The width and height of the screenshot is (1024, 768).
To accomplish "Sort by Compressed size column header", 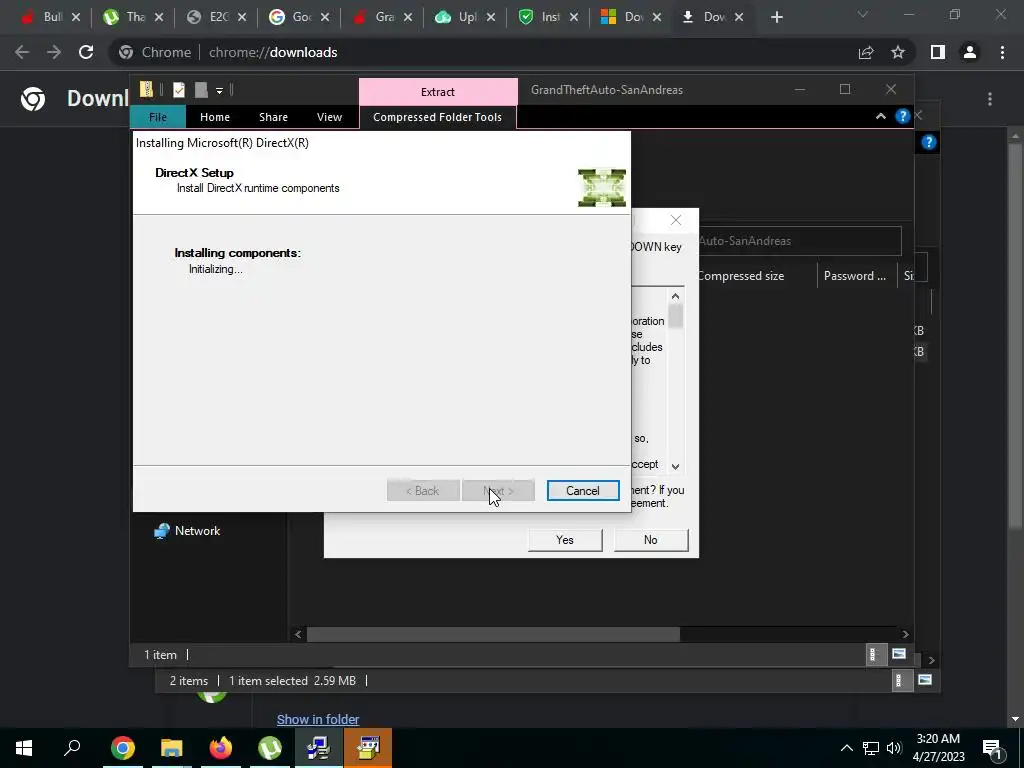I will click(741, 276).
